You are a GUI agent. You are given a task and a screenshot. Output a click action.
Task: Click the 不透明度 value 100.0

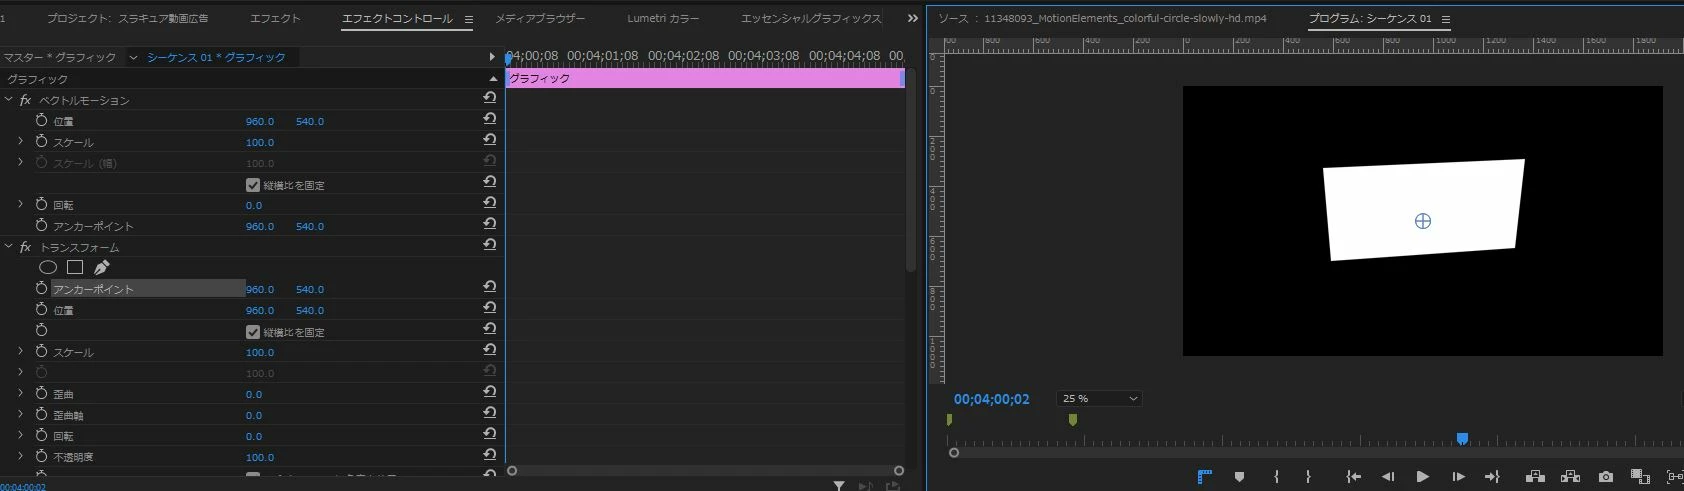260,457
